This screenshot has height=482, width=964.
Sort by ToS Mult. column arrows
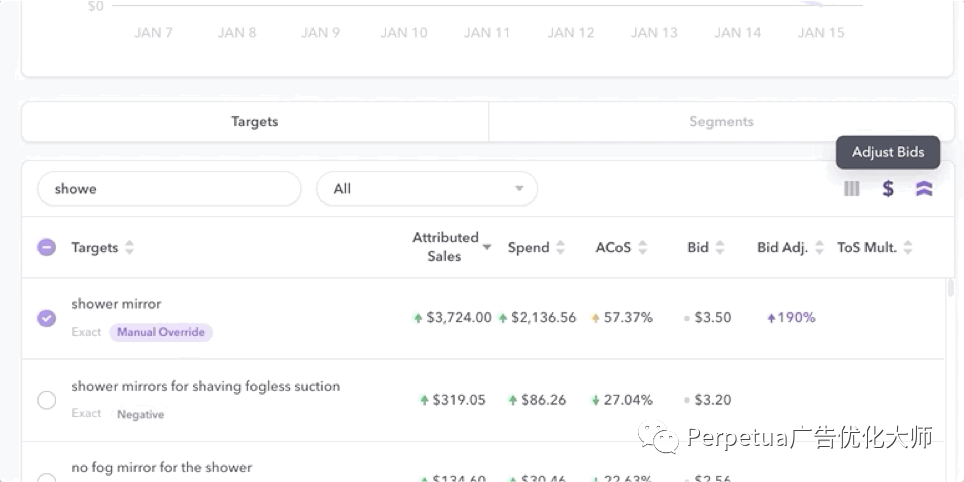[x=908, y=248]
